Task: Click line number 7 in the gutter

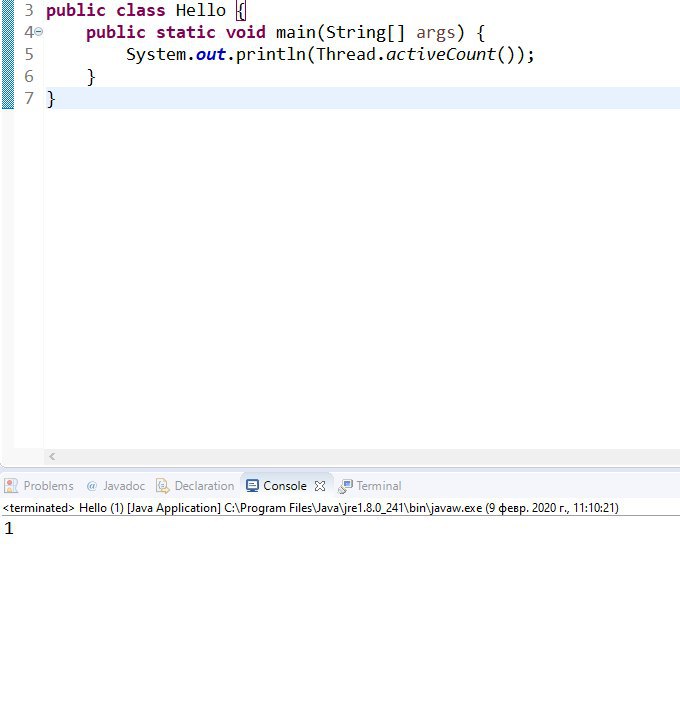Action: coord(29,98)
